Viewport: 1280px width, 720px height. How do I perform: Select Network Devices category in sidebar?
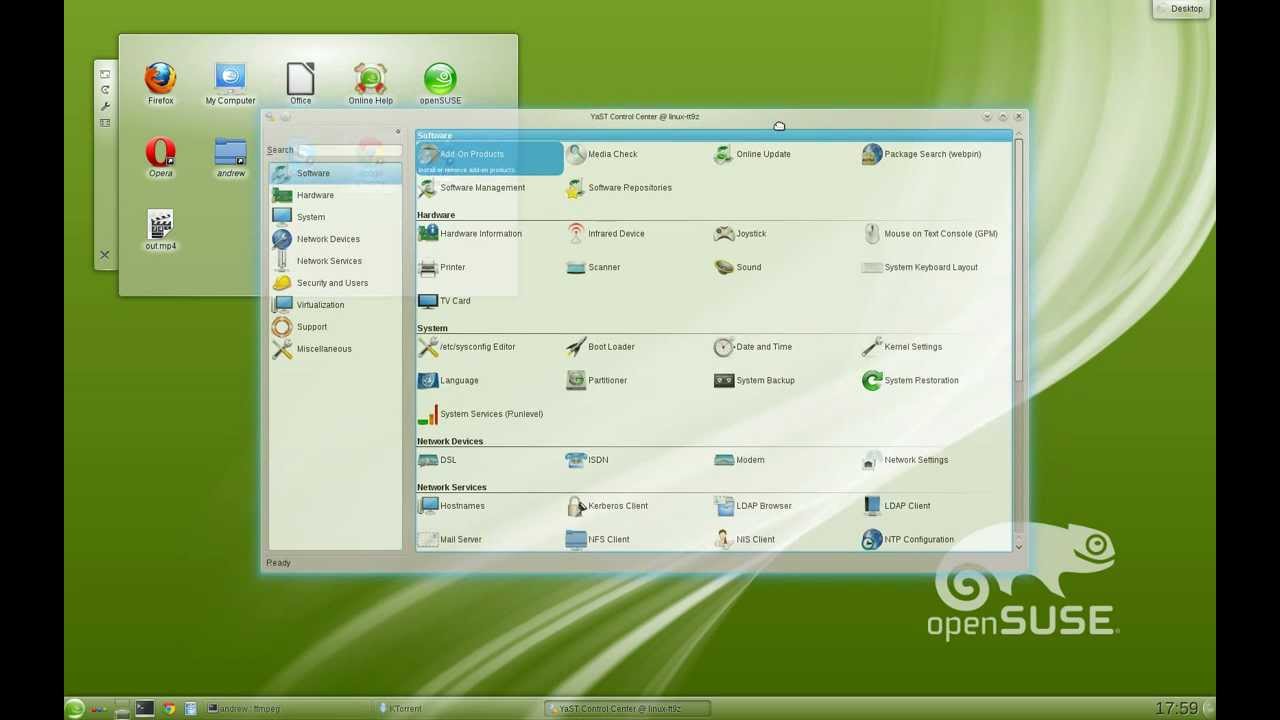point(335,239)
